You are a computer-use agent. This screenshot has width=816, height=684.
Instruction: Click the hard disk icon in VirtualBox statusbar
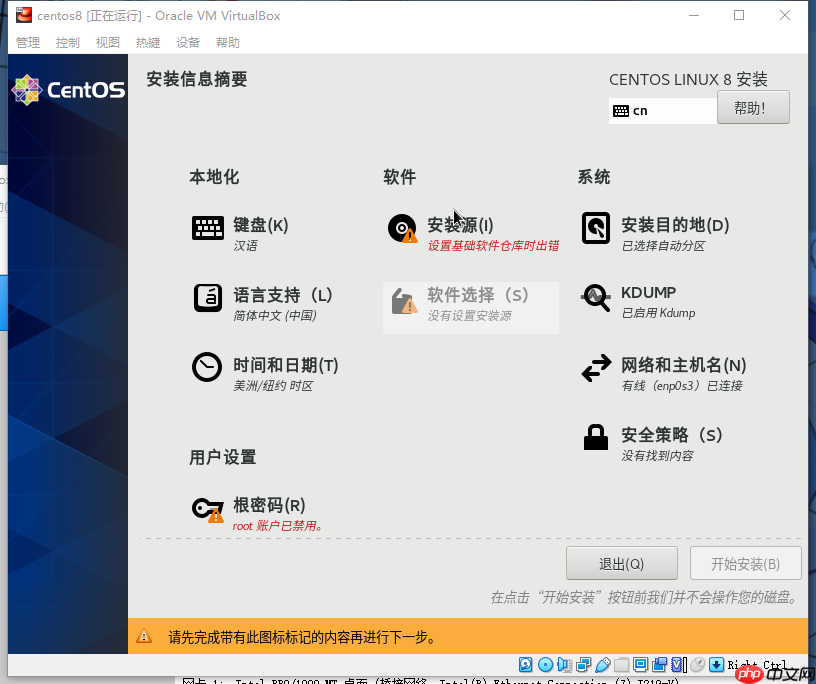click(525, 664)
